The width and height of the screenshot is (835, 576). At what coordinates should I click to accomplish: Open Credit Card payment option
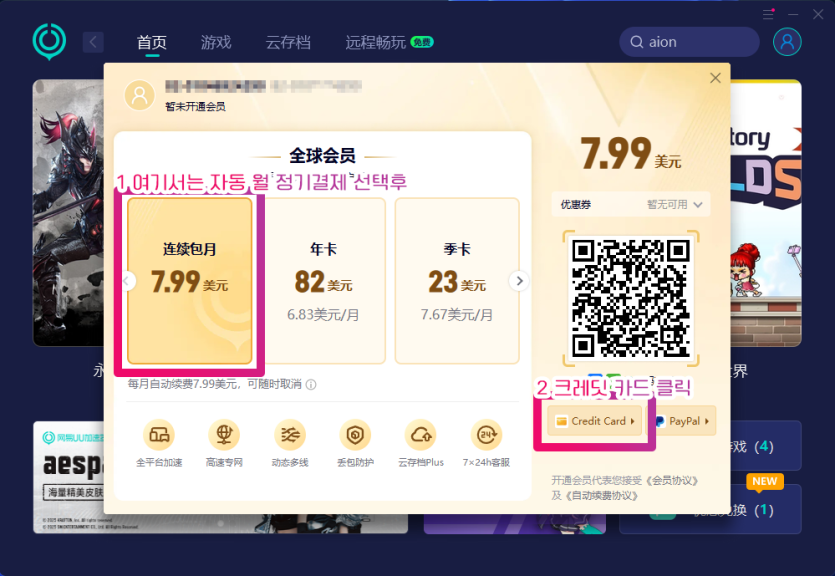594,421
